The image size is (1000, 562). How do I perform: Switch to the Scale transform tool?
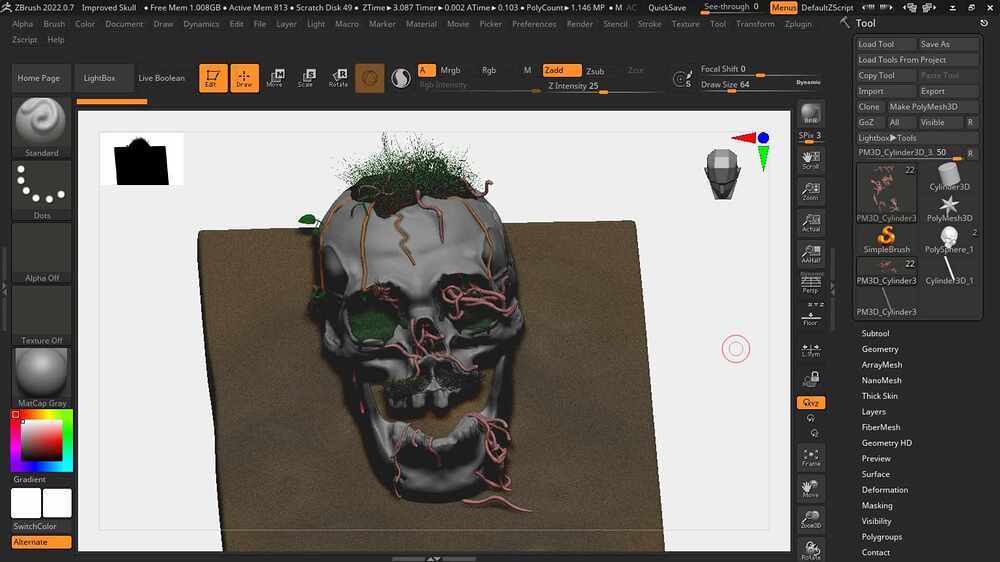306,78
